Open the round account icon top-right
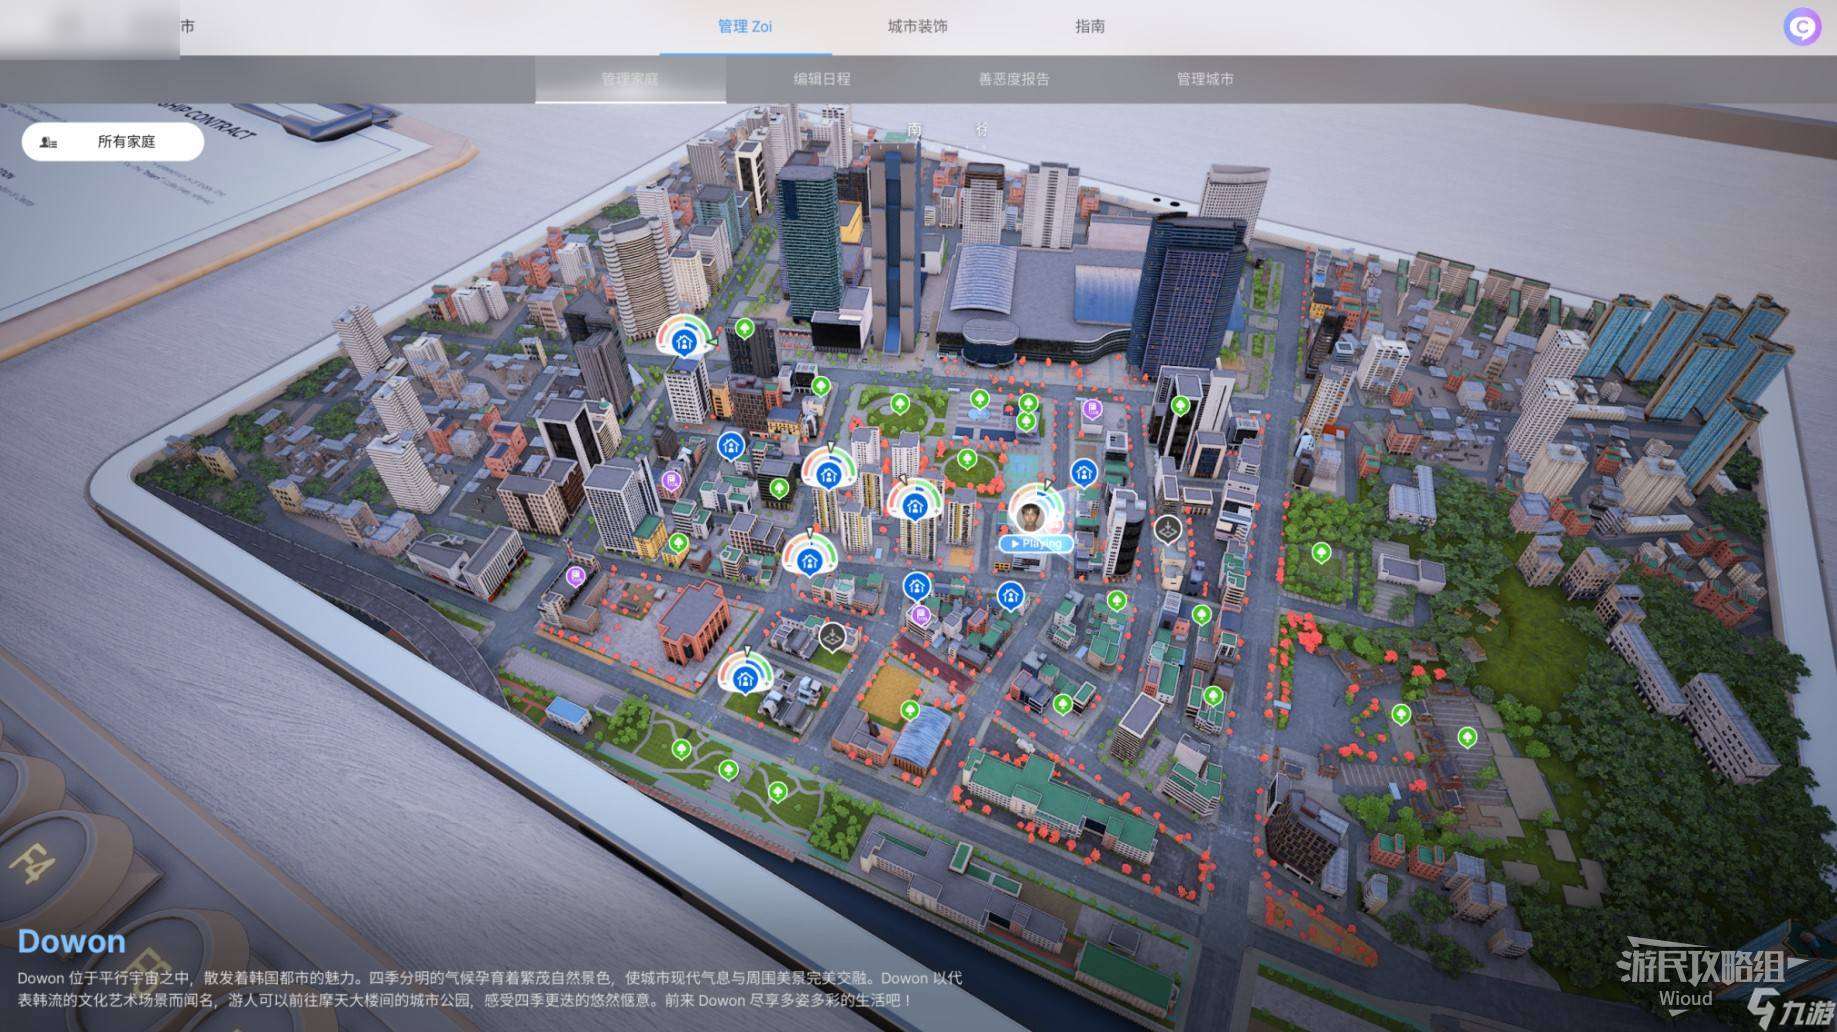The image size is (1837, 1032). pos(1803,27)
